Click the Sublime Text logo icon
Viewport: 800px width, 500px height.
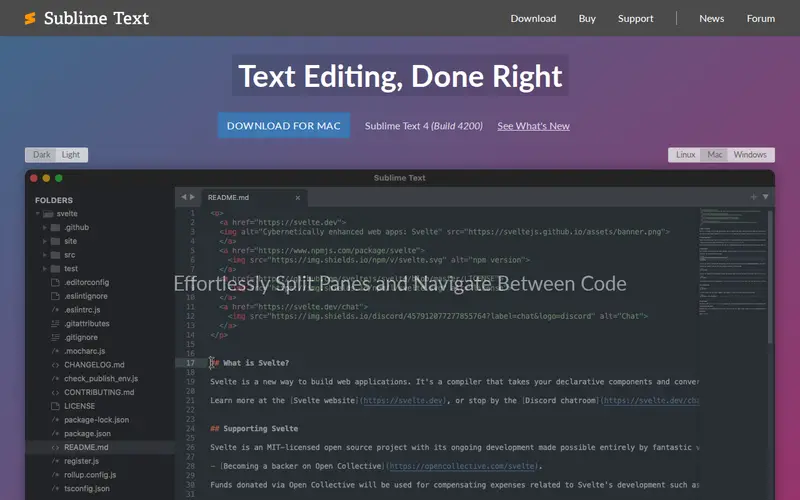[30, 18]
